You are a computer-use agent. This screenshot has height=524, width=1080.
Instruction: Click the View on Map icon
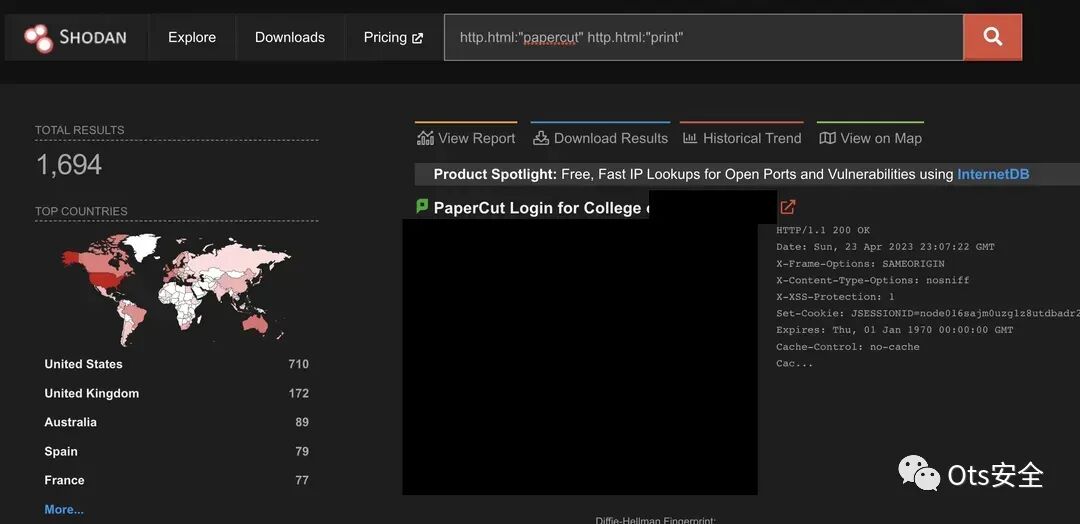[x=827, y=138]
